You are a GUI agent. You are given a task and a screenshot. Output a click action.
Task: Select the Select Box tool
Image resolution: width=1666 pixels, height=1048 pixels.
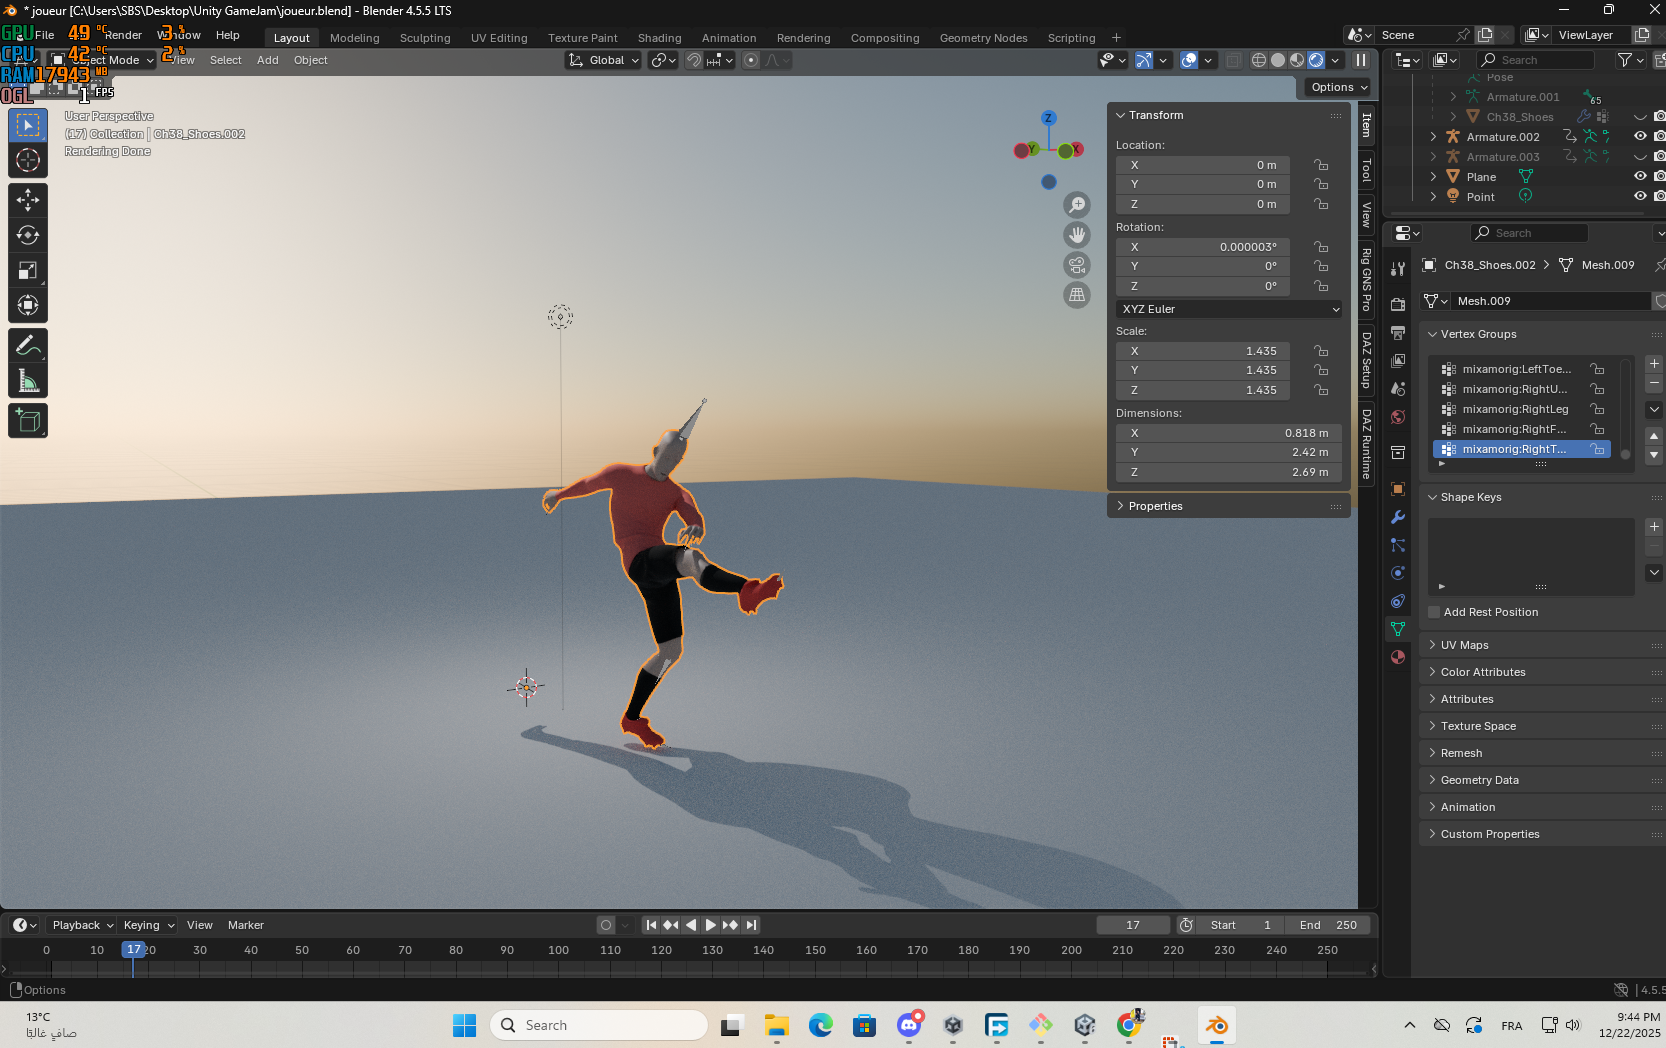point(28,125)
